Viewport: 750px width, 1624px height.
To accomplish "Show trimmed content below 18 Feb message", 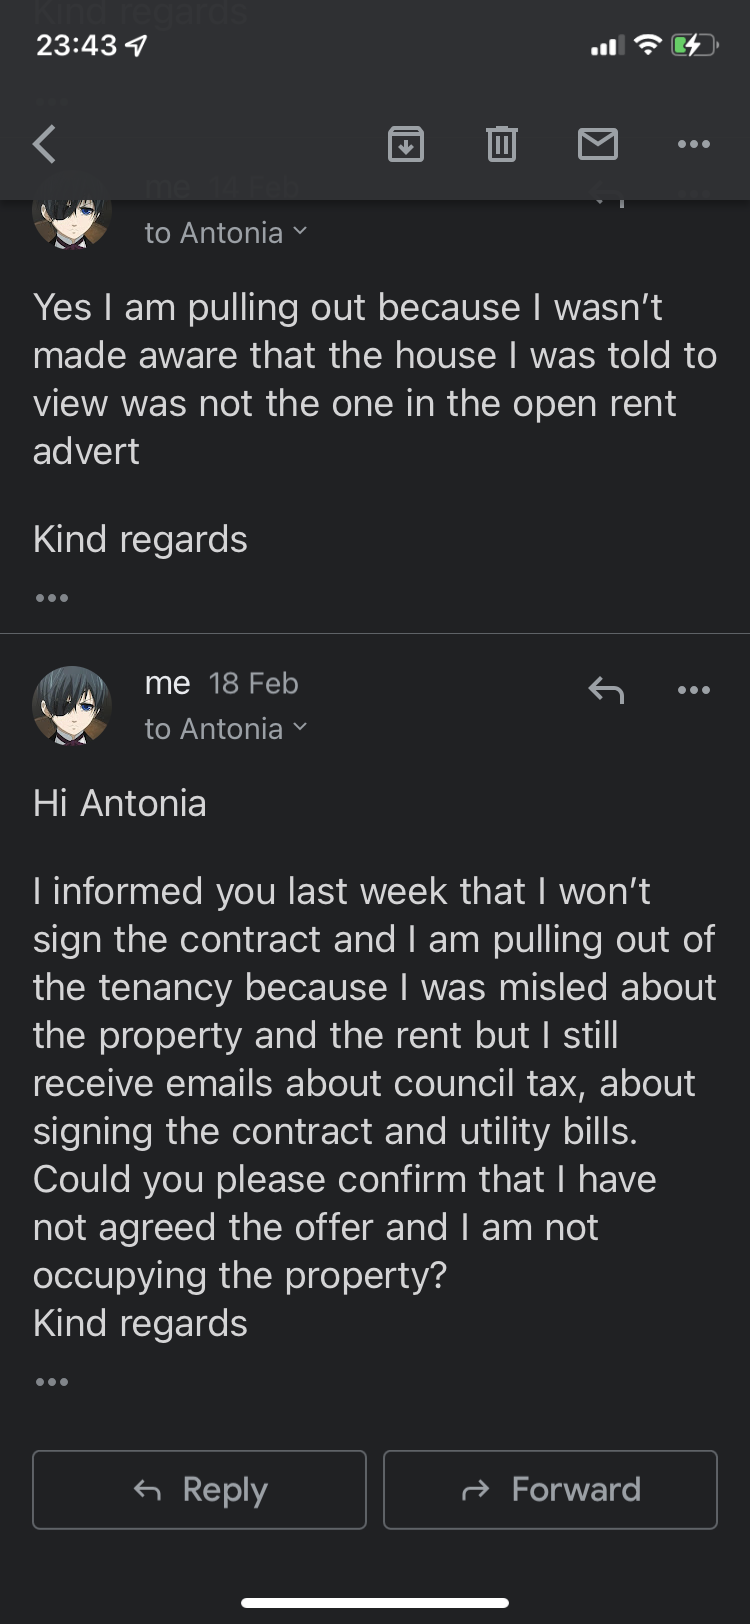I will [51, 1382].
